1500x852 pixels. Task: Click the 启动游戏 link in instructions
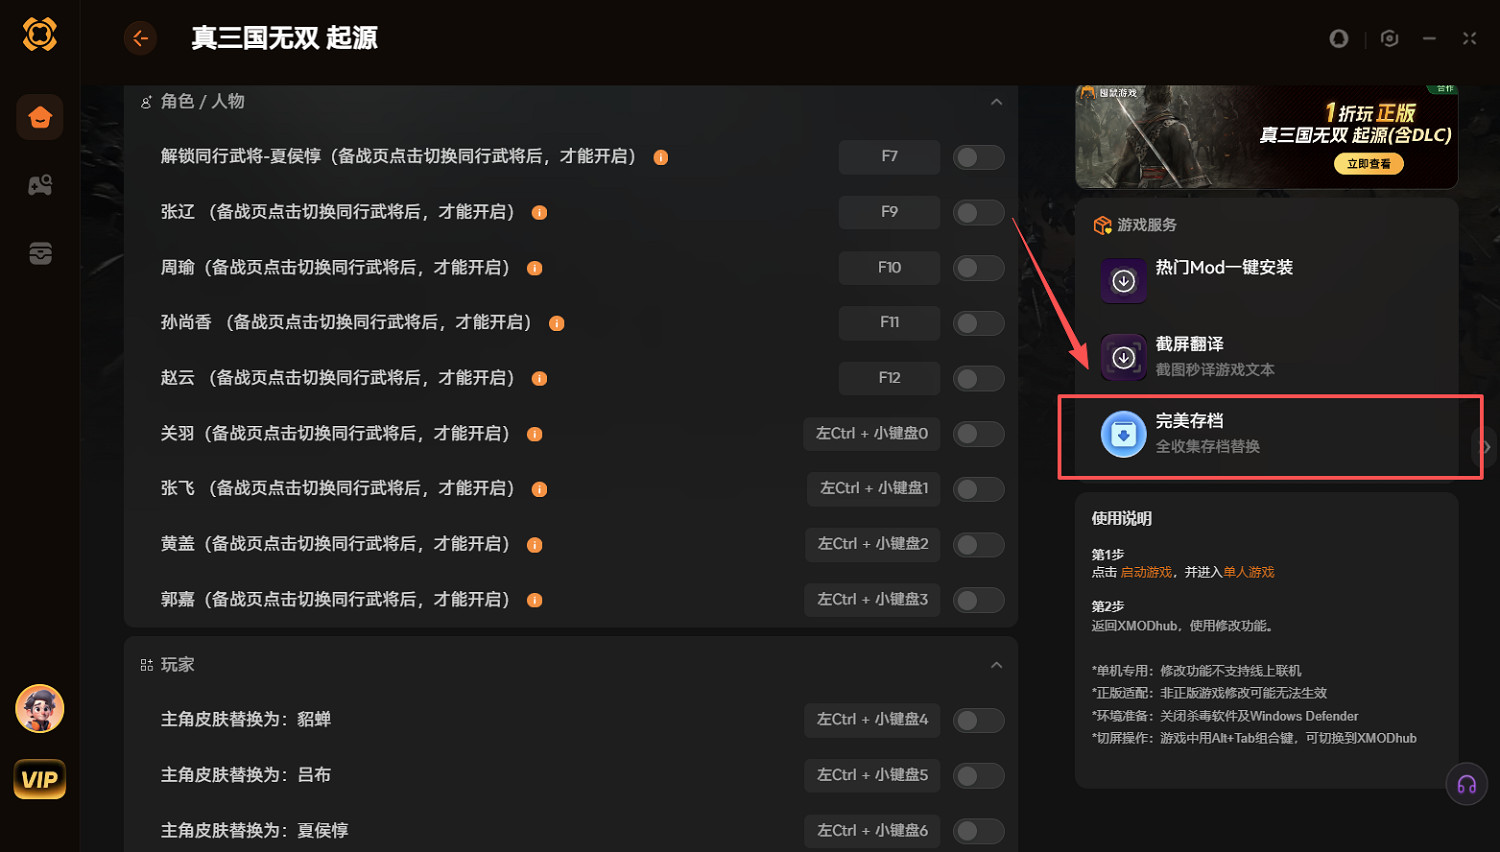click(1145, 572)
